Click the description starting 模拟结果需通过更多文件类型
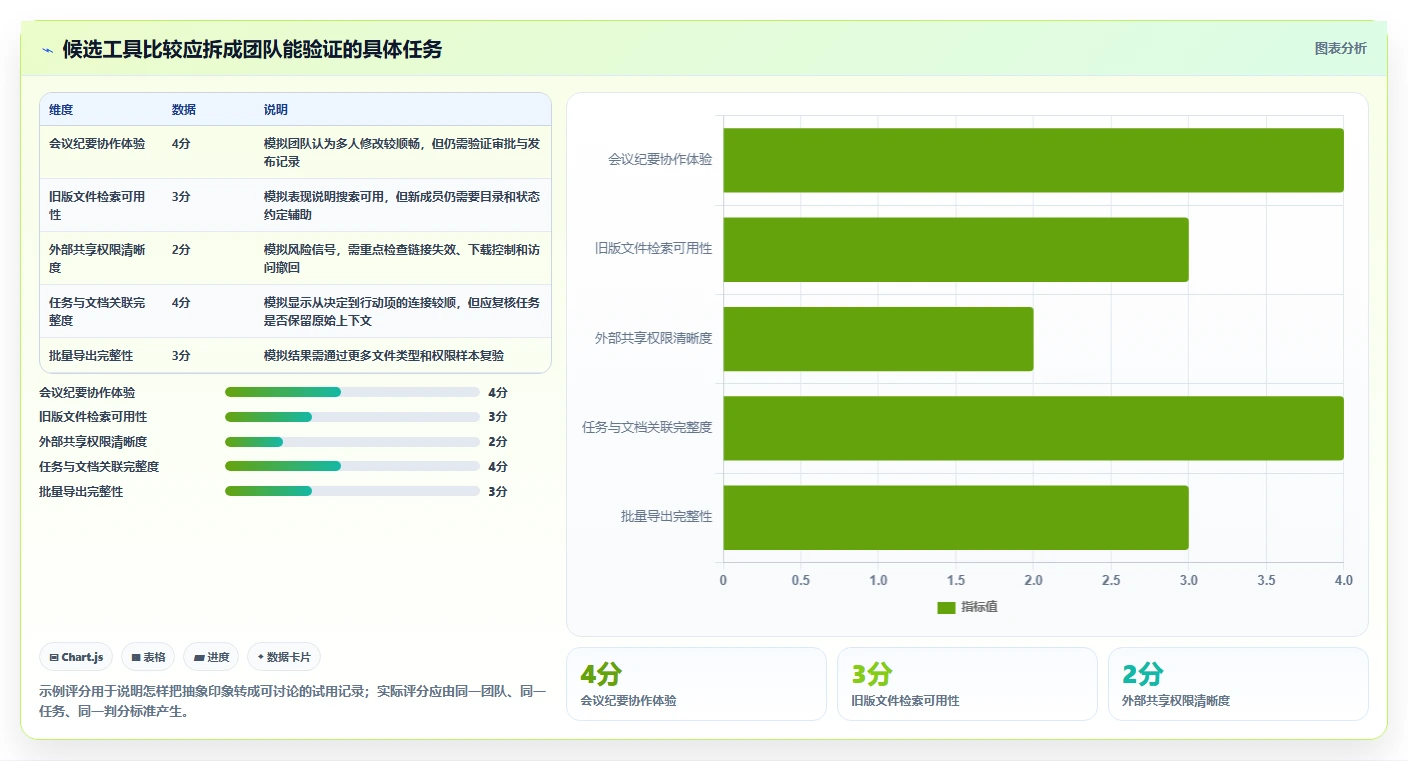The image size is (1408, 761). (384, 356)
